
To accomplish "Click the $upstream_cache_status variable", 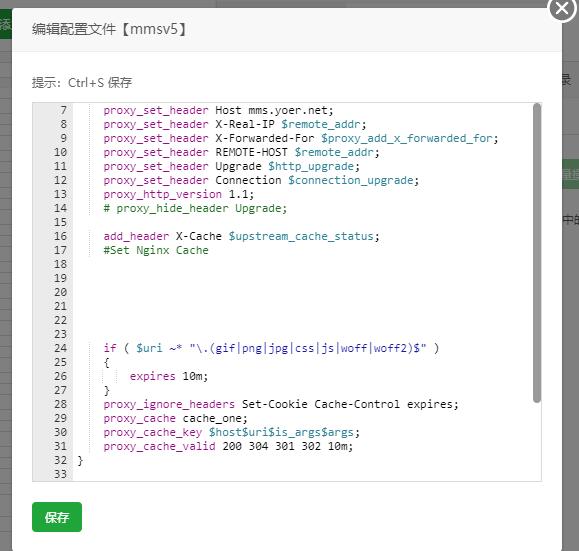I will click(x=301, y=236).
